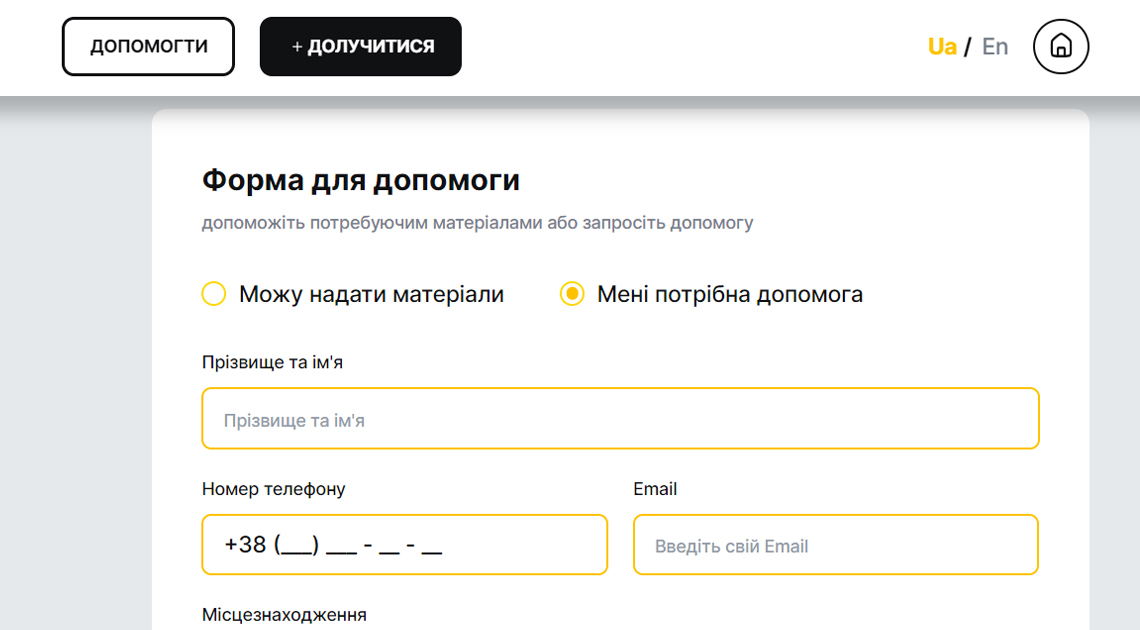Click the 'Форма для допомоги' heading

pyautogui.click(x=361, y=181)
